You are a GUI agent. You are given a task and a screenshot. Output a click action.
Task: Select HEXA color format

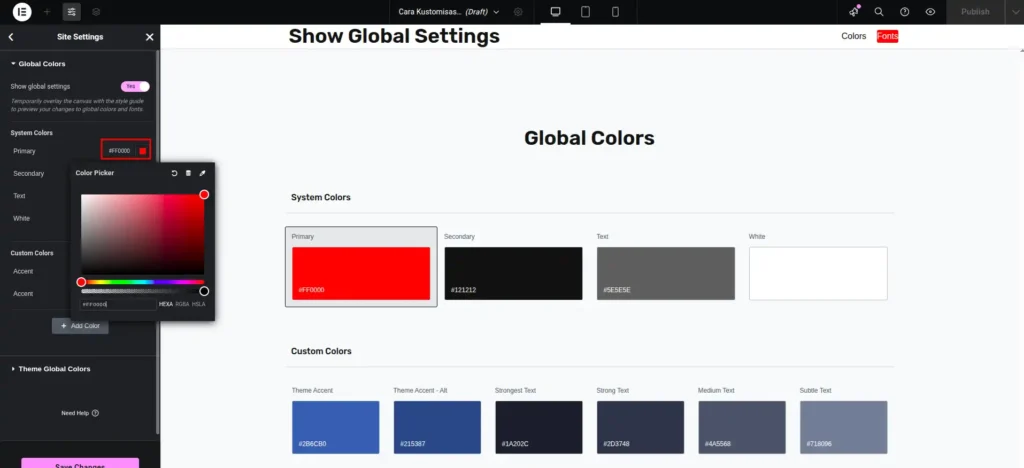coord(166,304)
